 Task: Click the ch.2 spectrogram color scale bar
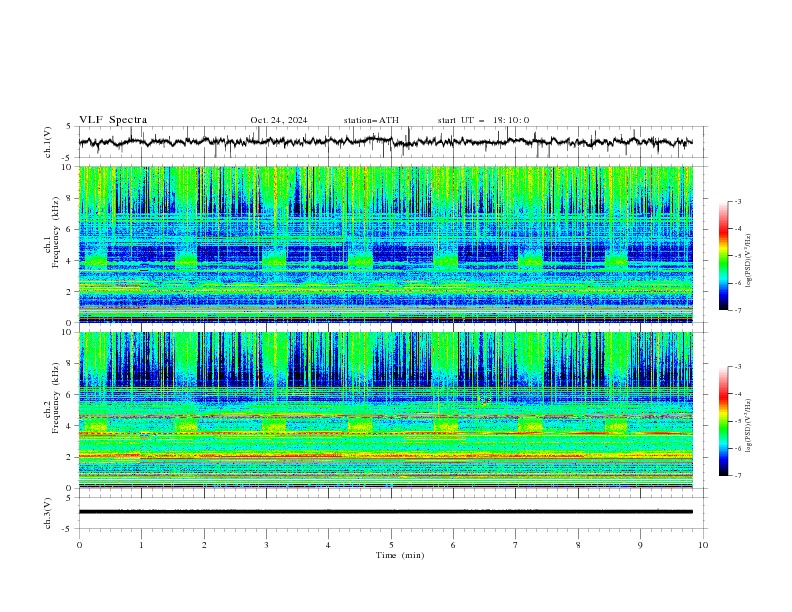point(723,421)
